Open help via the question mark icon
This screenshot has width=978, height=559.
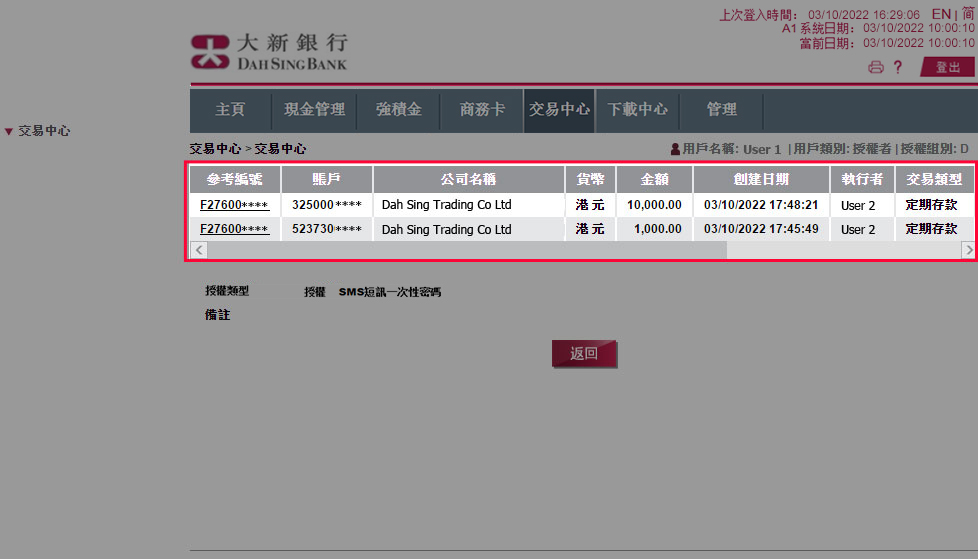[x=898, y=67]
